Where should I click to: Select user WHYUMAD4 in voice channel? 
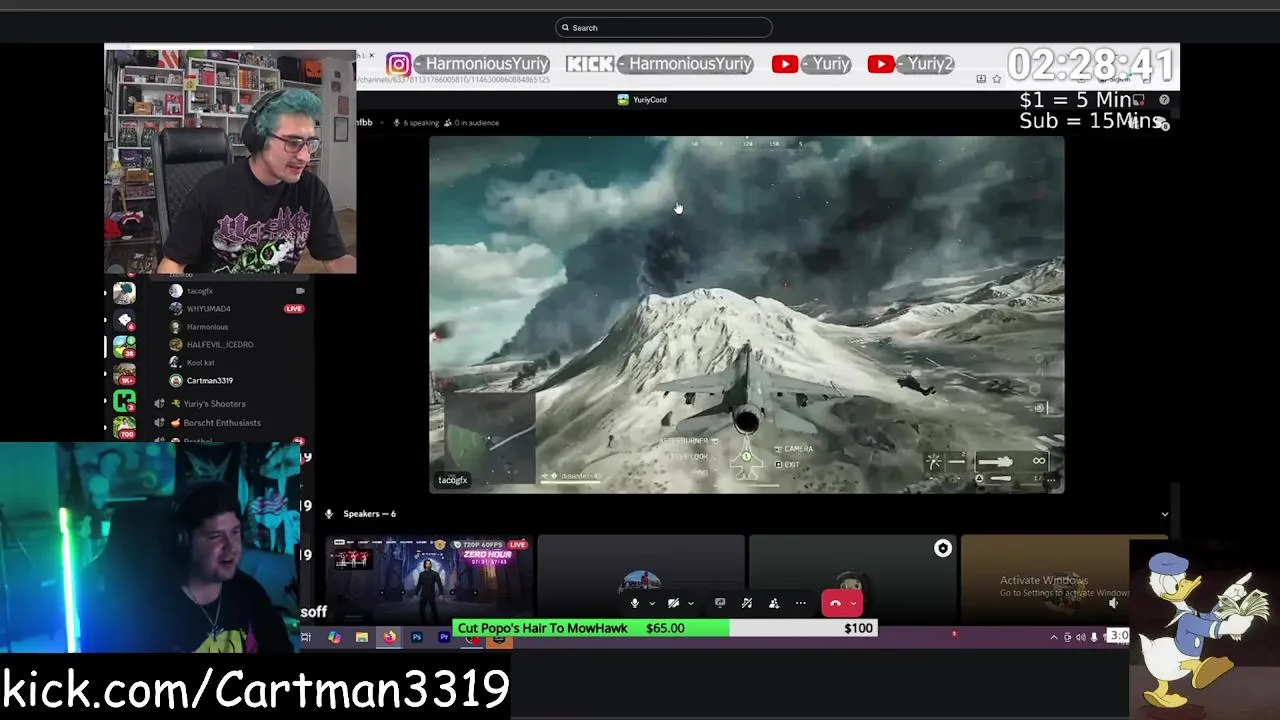209,309
